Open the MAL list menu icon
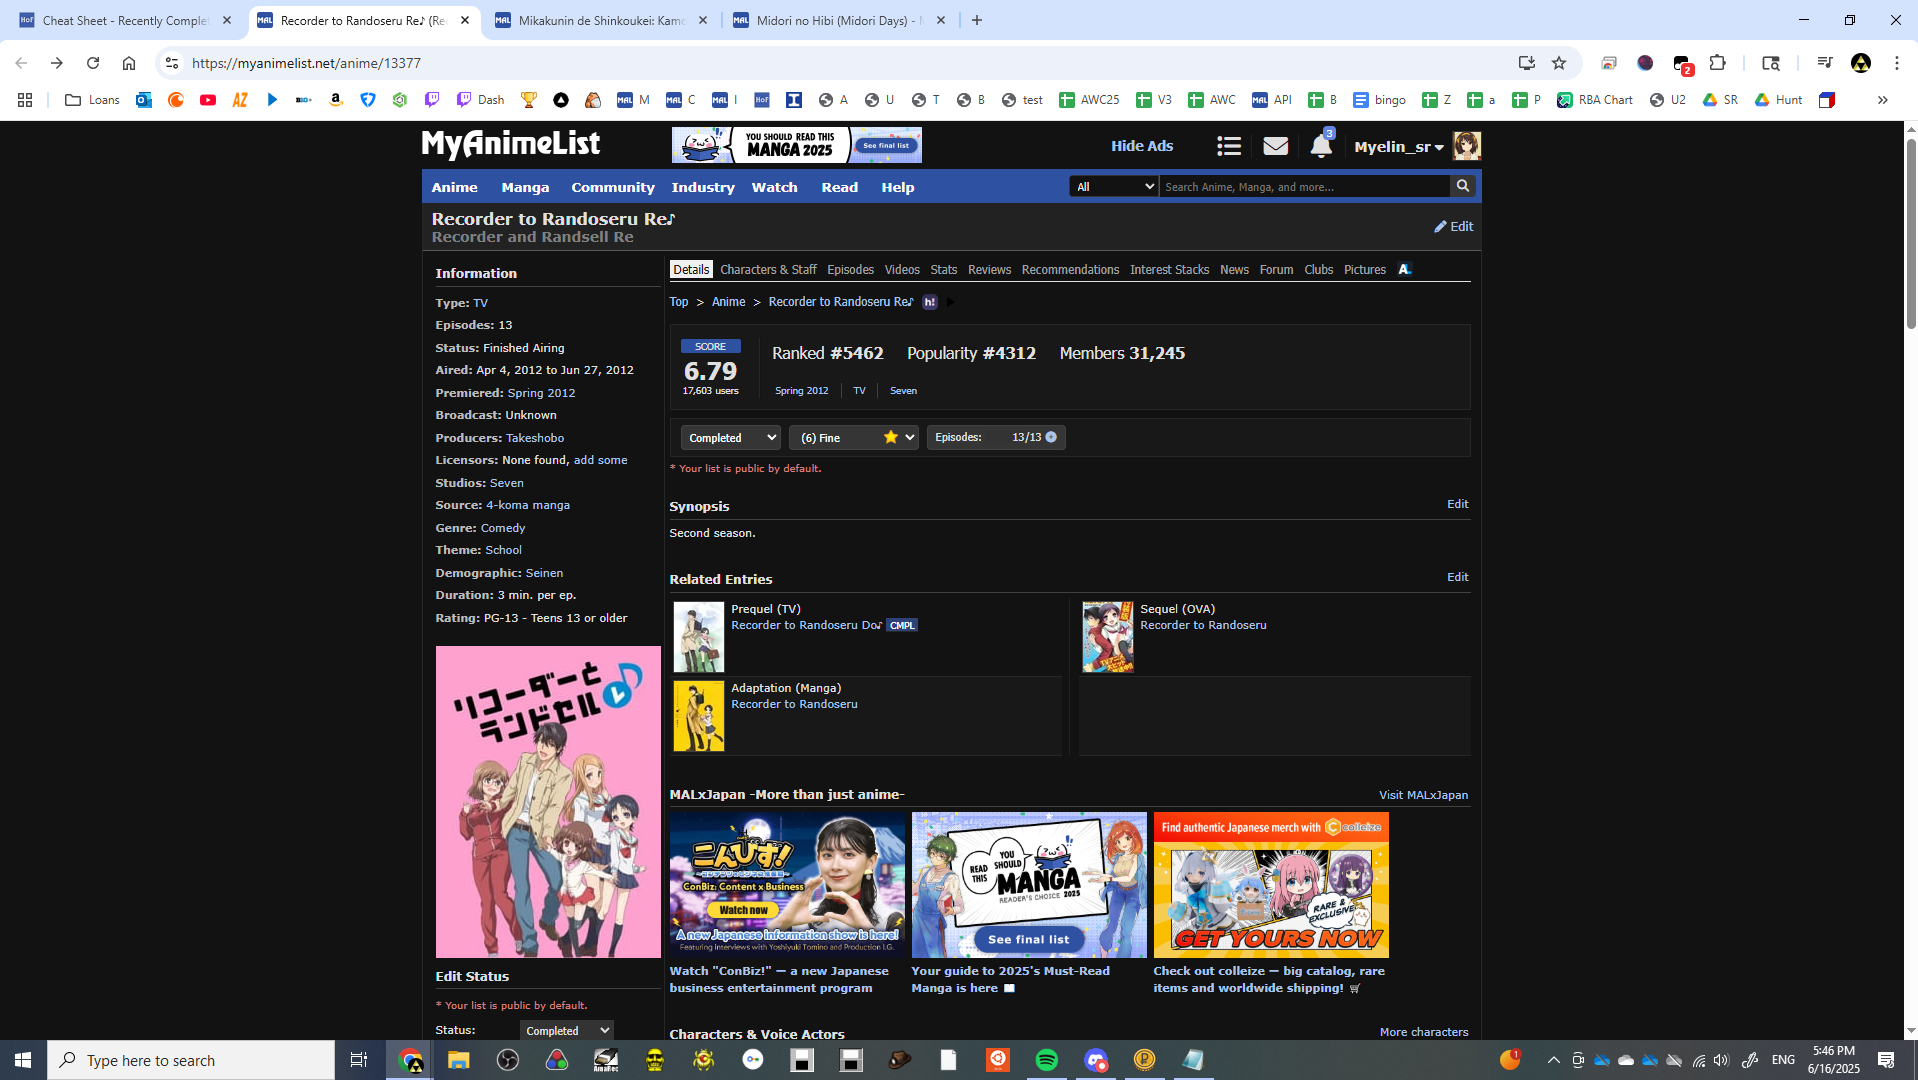Screen dimensions: 1918x1080 pos(1229,146)
